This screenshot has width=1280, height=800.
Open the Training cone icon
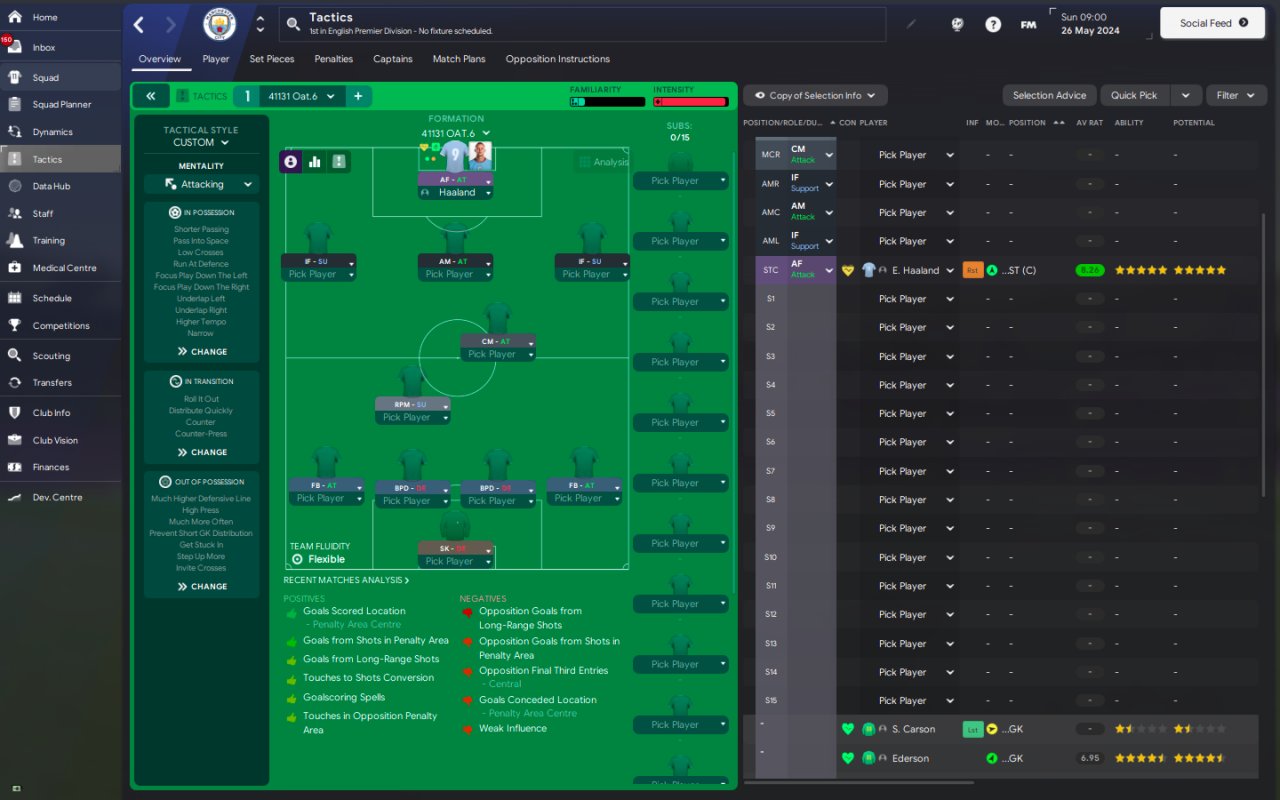coord(14,240)
